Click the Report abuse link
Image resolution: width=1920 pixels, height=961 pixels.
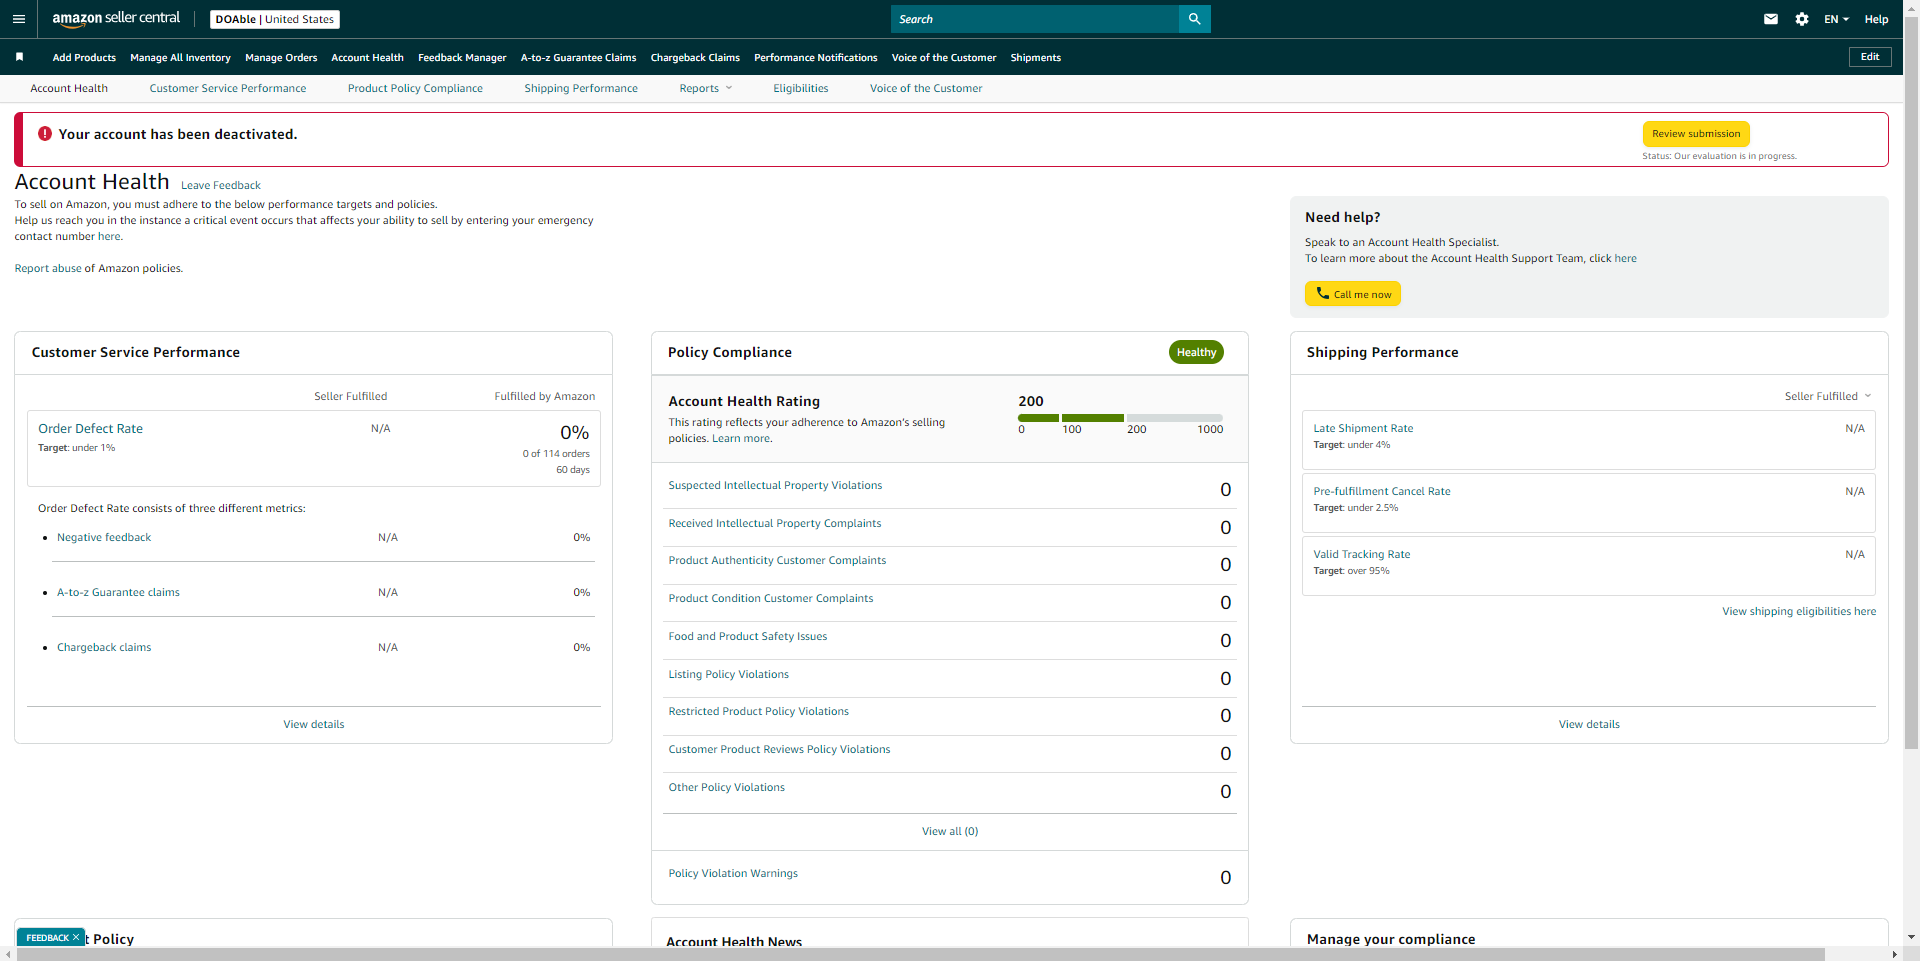(x=48, y=268)
